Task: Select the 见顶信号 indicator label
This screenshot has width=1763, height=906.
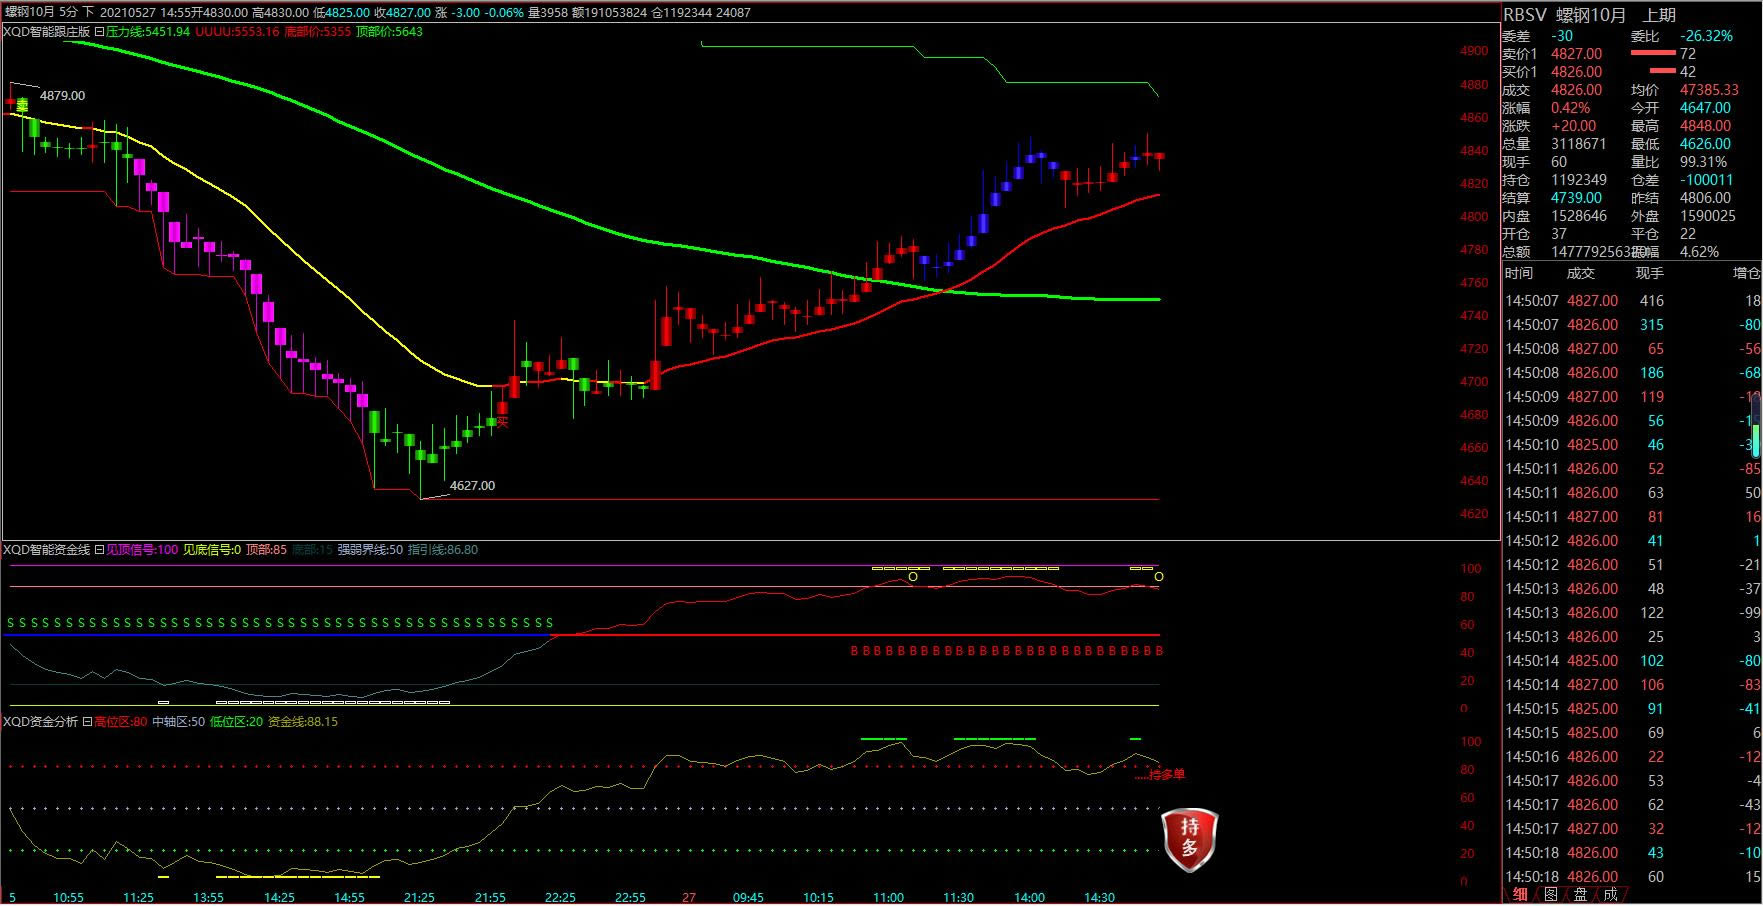Action: click(x=142, y=550)
